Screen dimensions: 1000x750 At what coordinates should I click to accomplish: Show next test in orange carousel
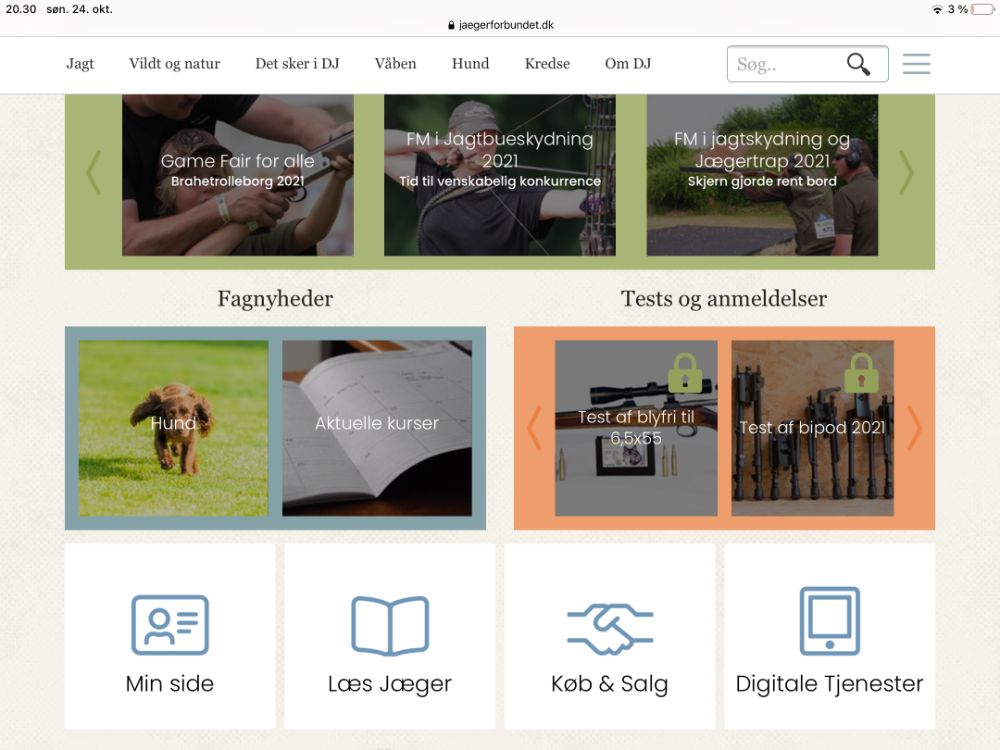pyautogui.click(x=915, y=428)
